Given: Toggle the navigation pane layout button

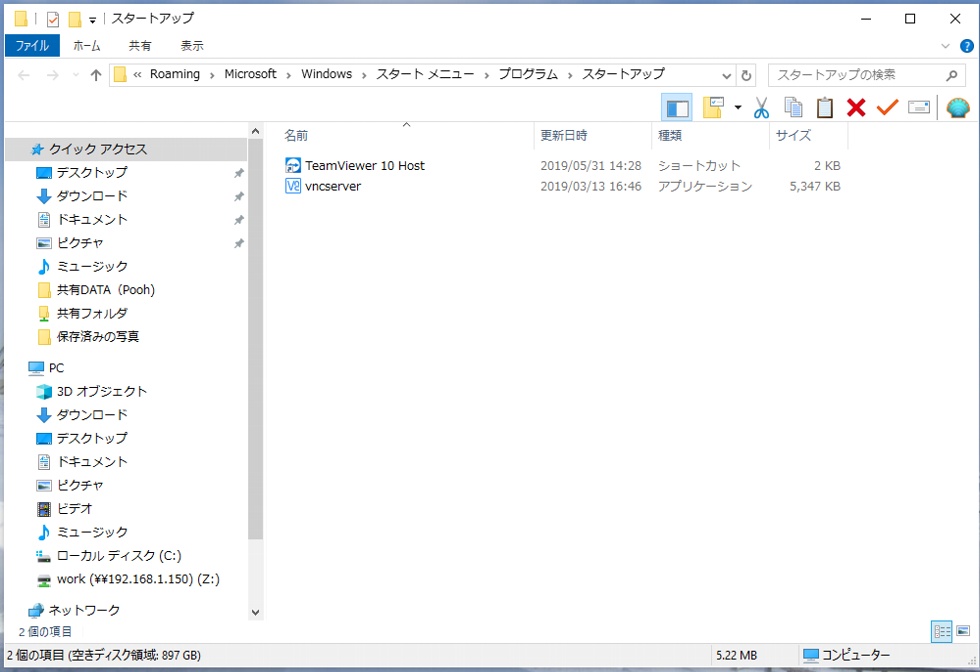Looking at the screenshot, I should coord(677,107).
